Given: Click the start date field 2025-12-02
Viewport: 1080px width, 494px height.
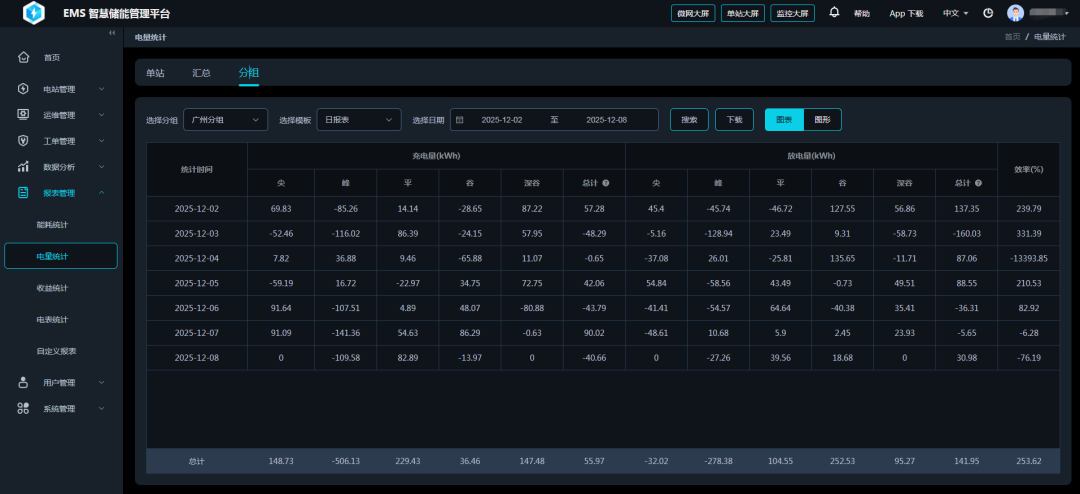Looking at the screenshot, I should pyautogui.click(x=502, y=120).
